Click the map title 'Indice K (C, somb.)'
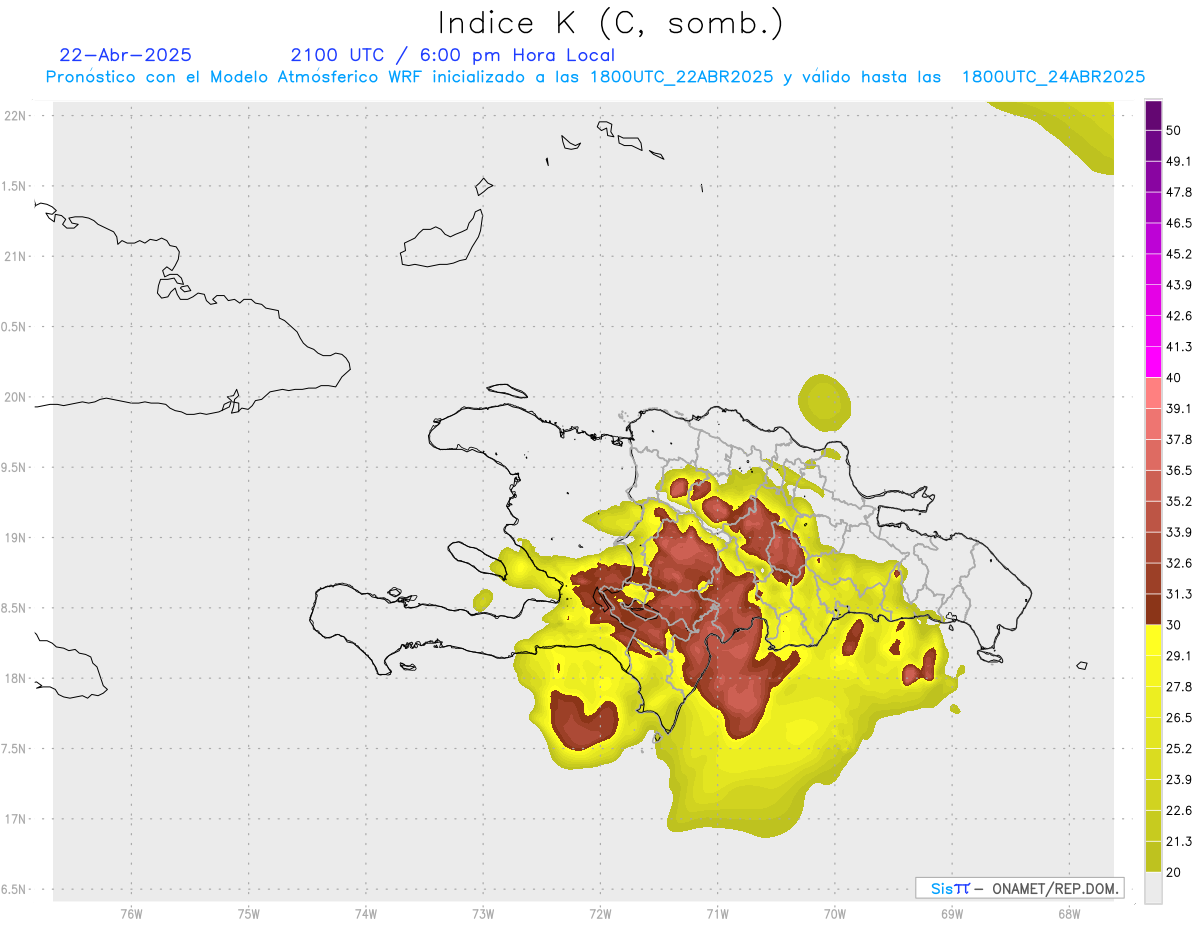The height and width of the screenshot is (927, 1200). (610, 23)
